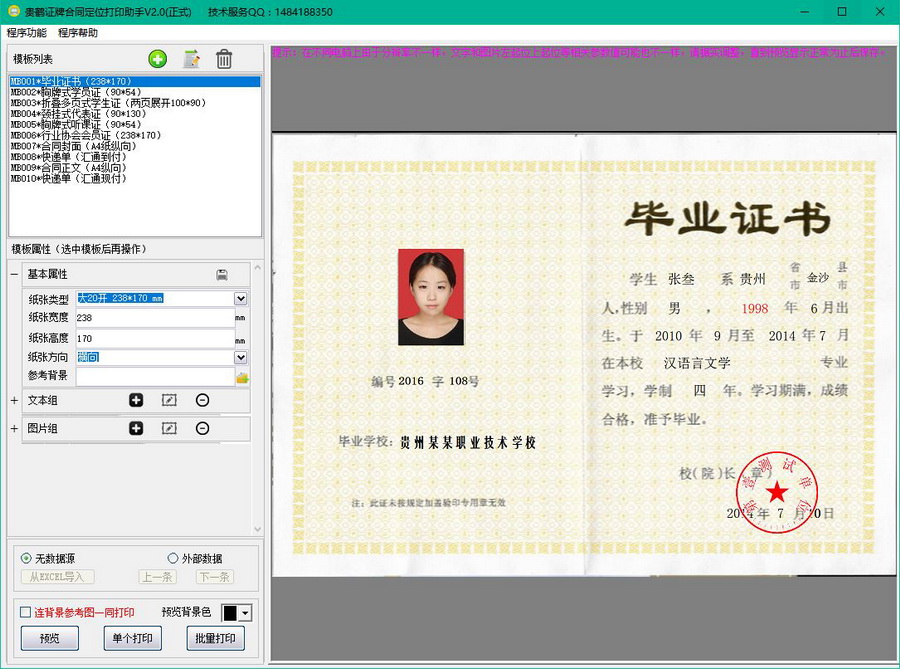This screenshot has height=669, width=900.
Task: Open 程序功能 menu
Action: pyautogui.click(x=27, y=33)
